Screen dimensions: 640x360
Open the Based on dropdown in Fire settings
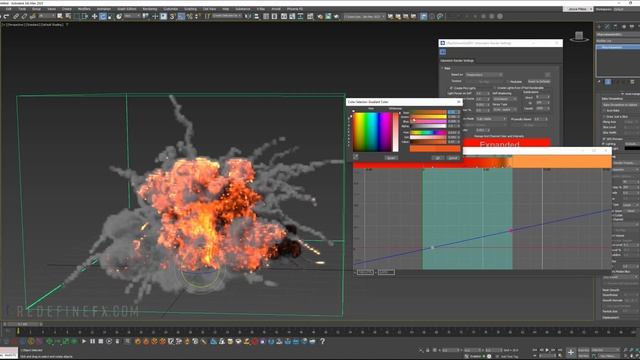point(484,75)
